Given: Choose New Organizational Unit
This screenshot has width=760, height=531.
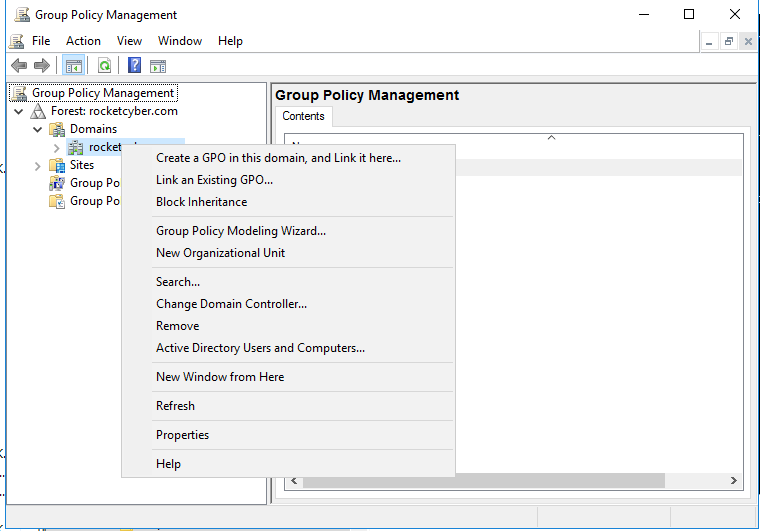Looking at the screenshot, I should coord(288,252).
